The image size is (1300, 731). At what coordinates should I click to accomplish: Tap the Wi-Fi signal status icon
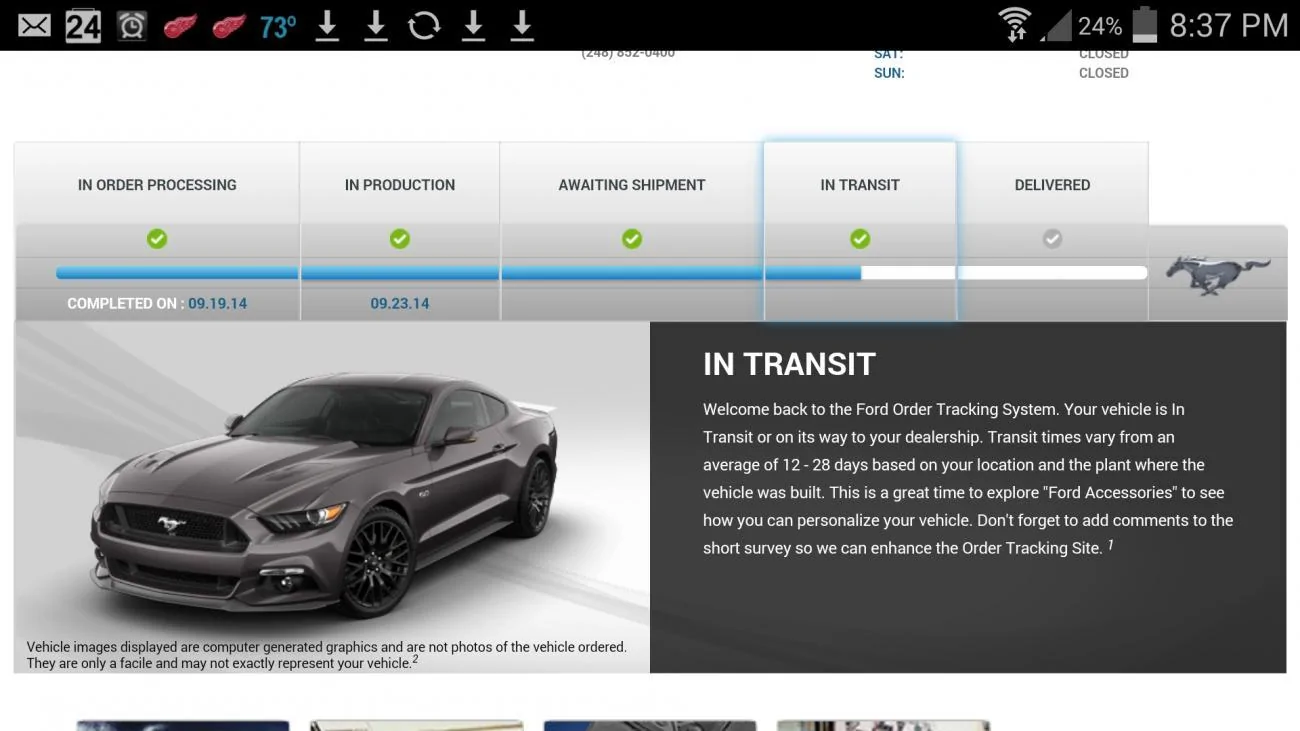[x=1014, y=25]
